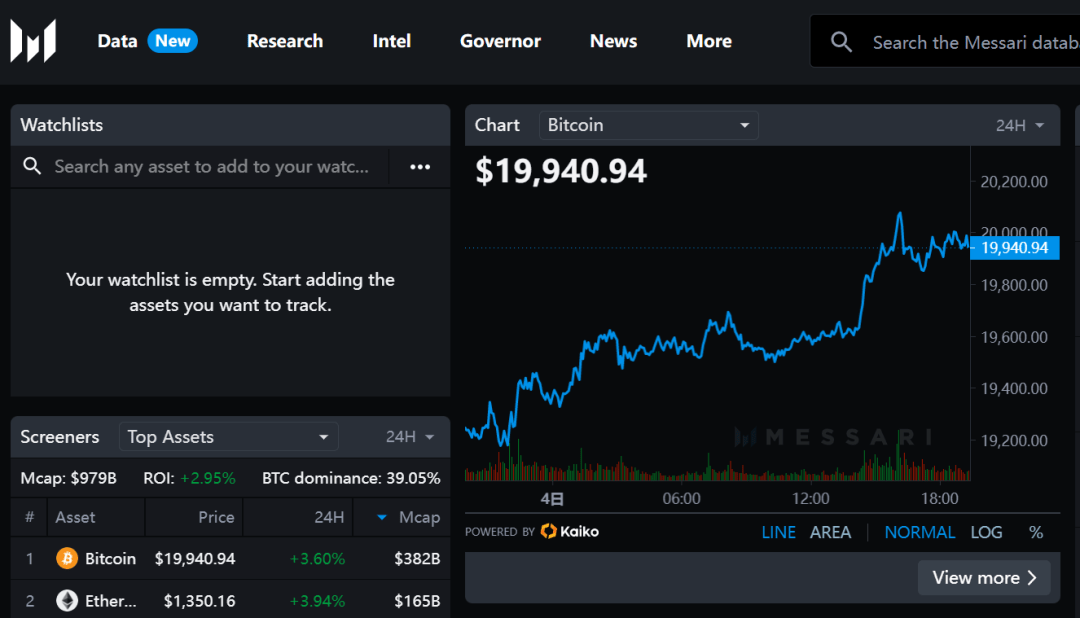Click the large $19,940.94 chart price
The width and height of the screenshot is (1080, 618).
[x=561, y=171]
